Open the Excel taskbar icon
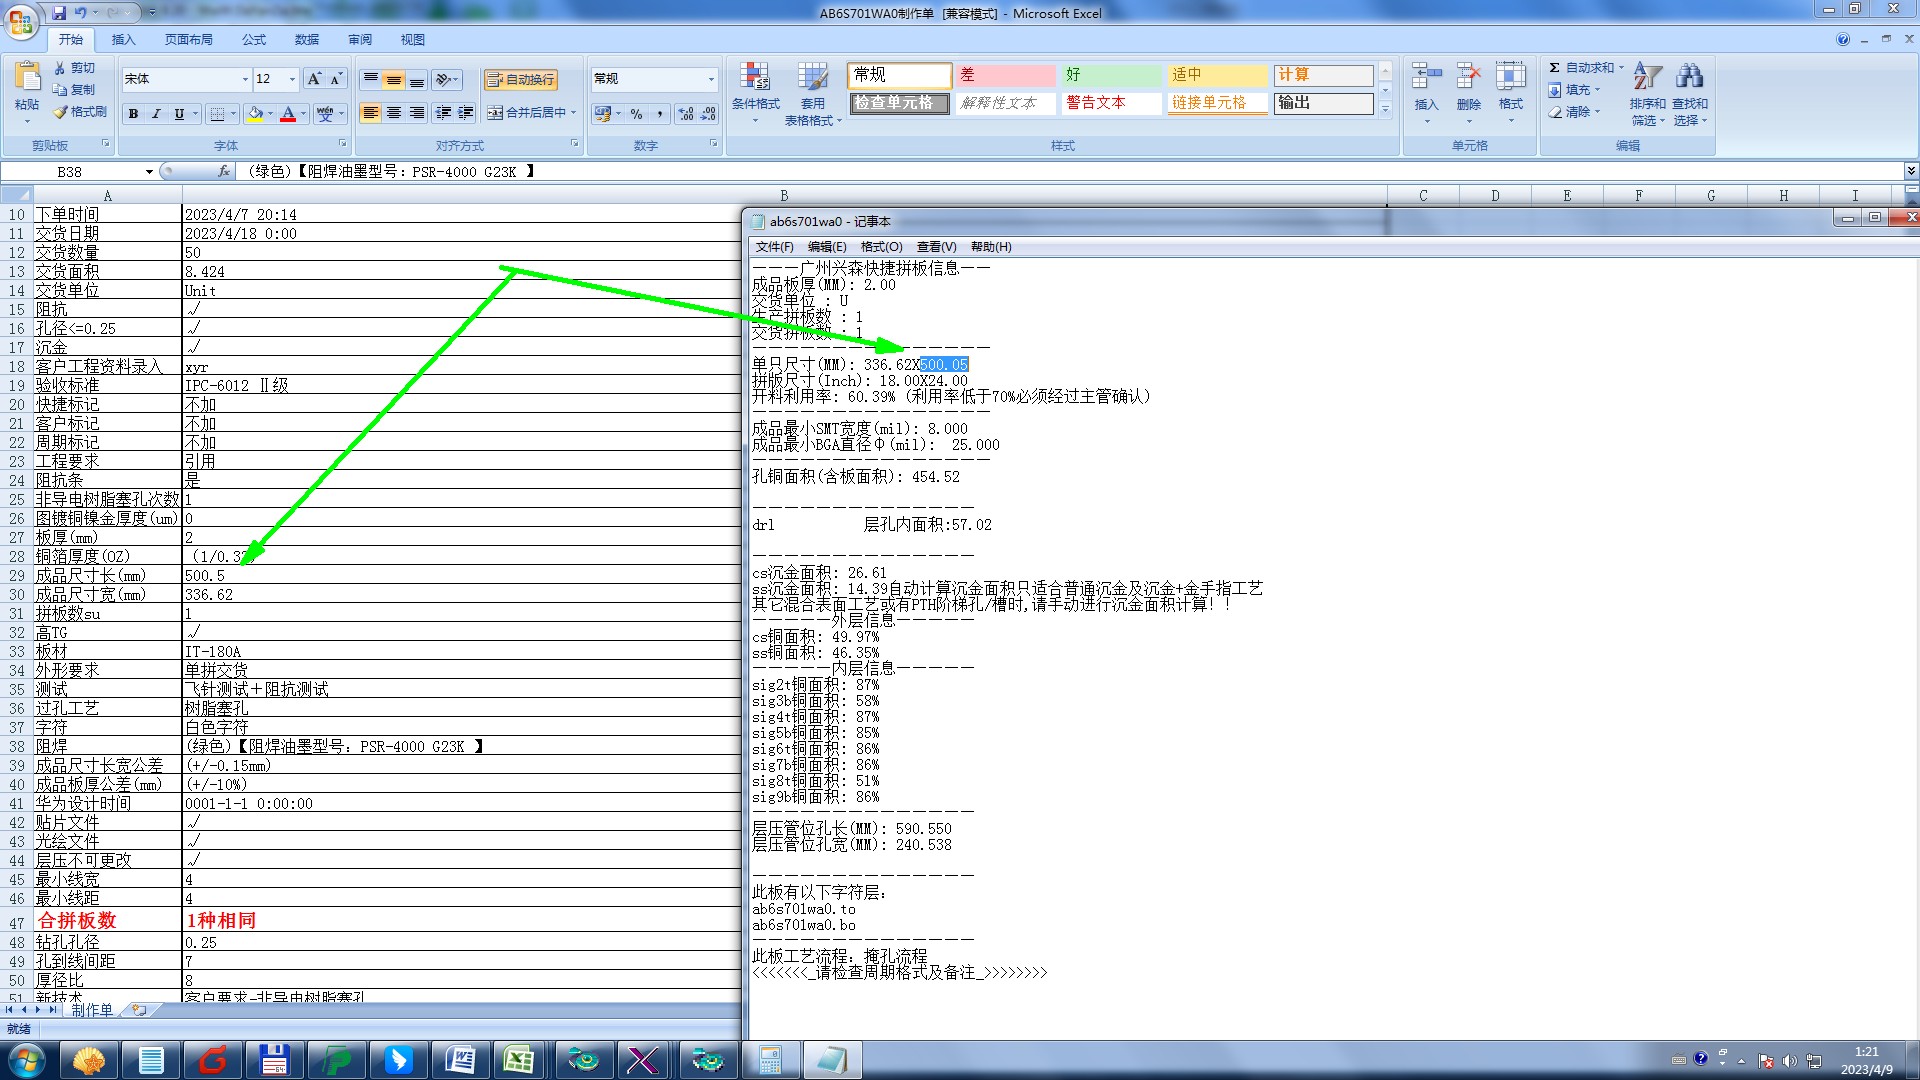Screen dimensions: 1920x1080 518,1060
